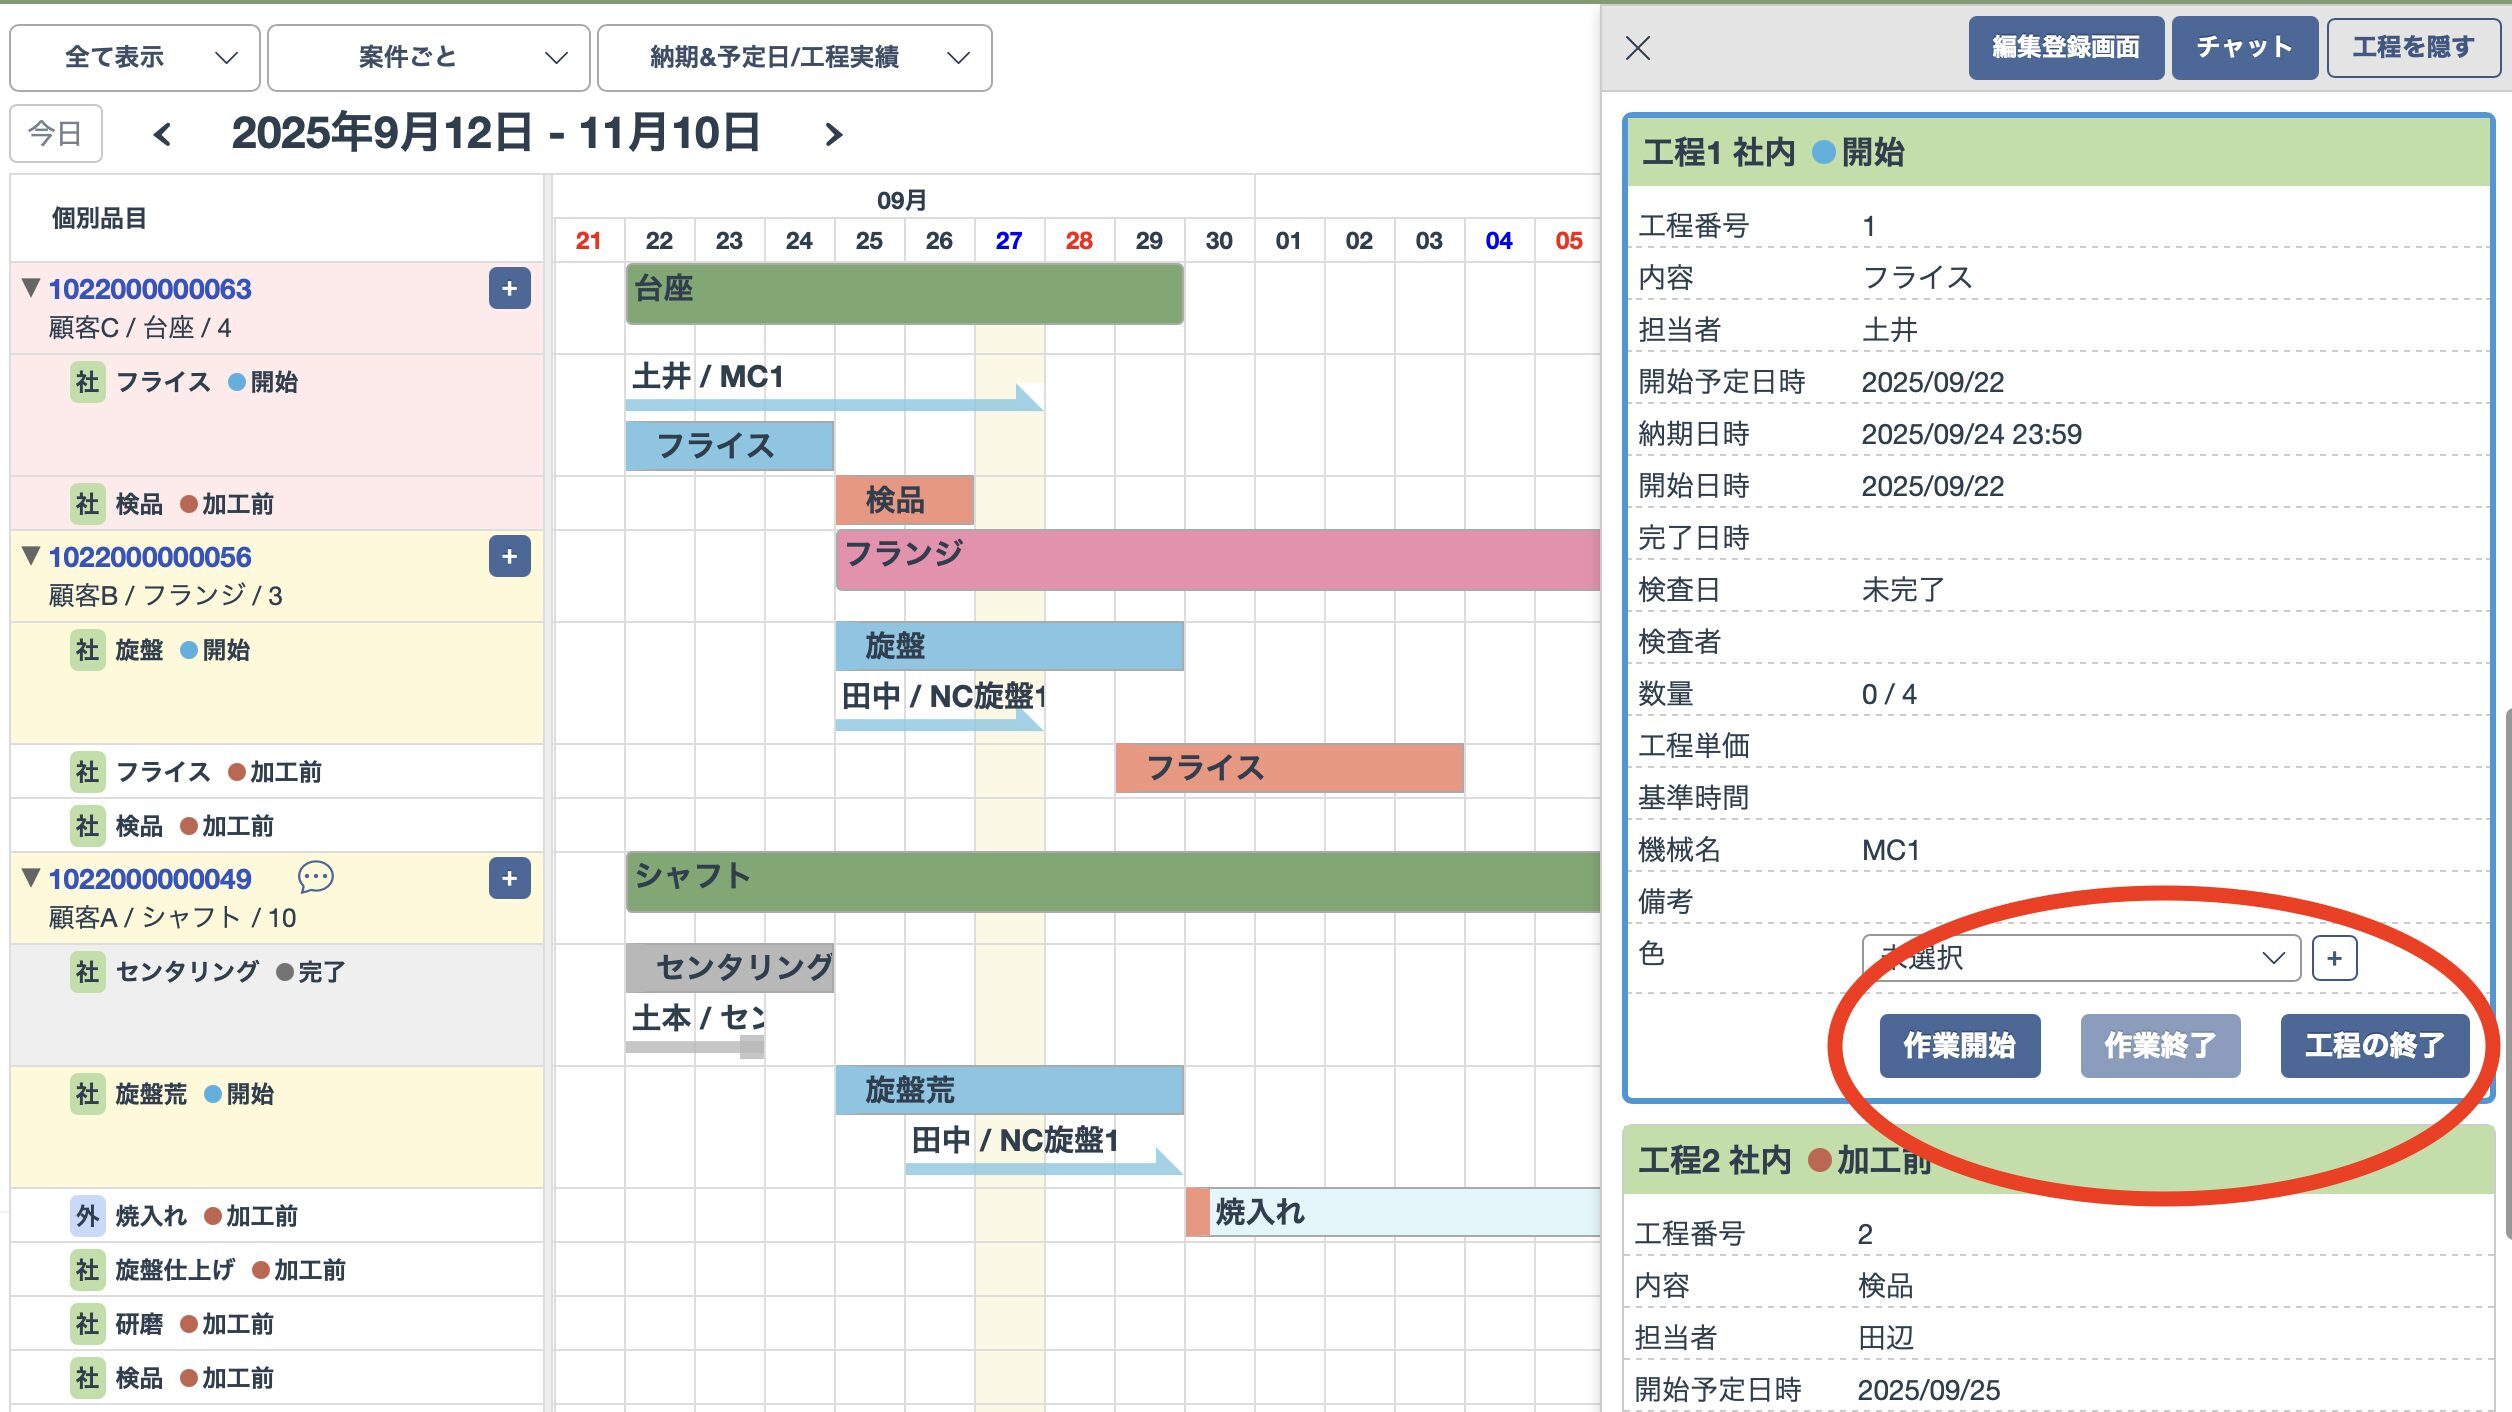Viewport: 2512px width, 1412px height.
Task: Open the 全て表示 filter dropdown
Action: coord(135,58)
